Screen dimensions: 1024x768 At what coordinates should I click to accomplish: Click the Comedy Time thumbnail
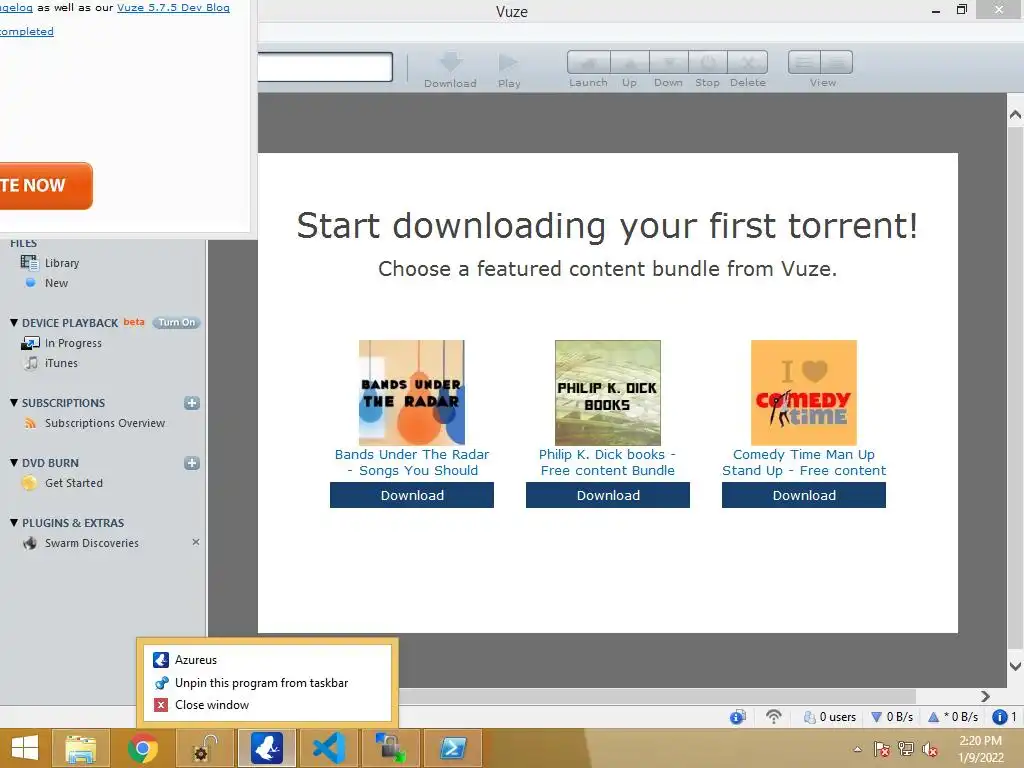click(803, 392)
